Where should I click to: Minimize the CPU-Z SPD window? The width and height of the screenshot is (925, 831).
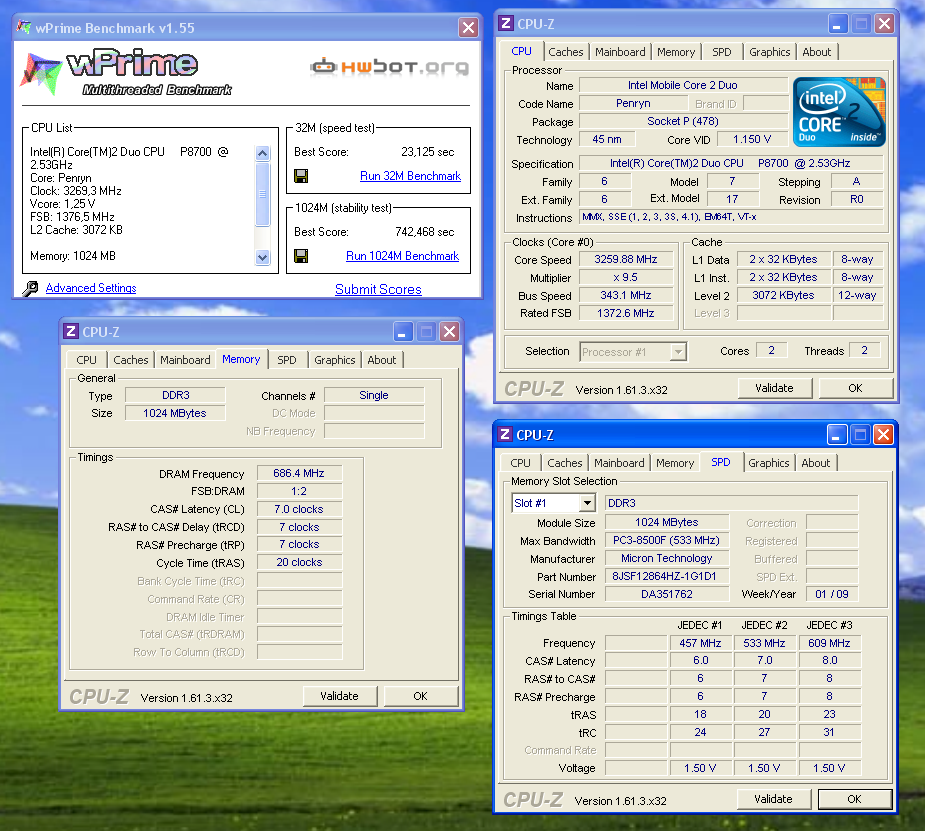tap(837, 435)
